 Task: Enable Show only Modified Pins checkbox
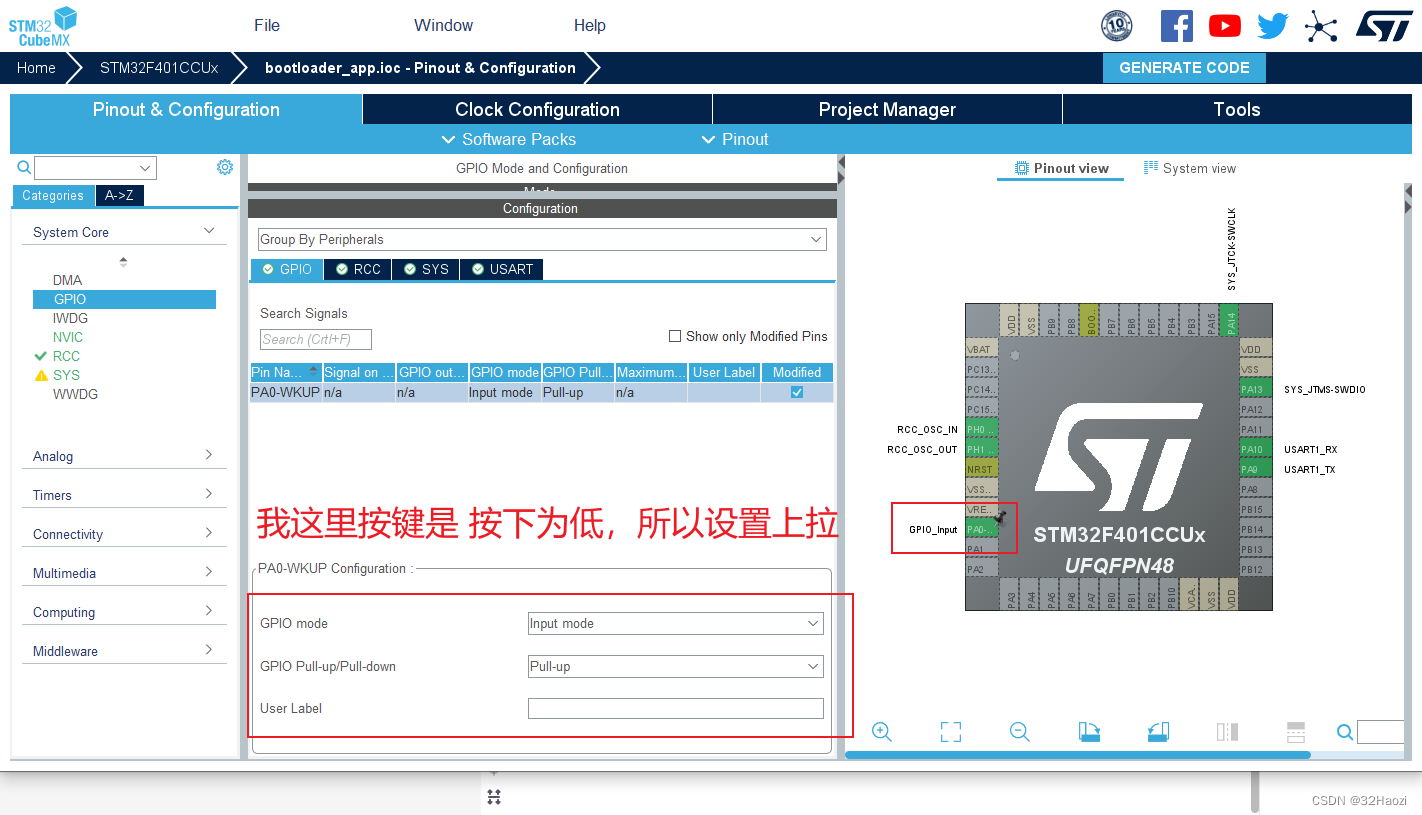(675, 336)
